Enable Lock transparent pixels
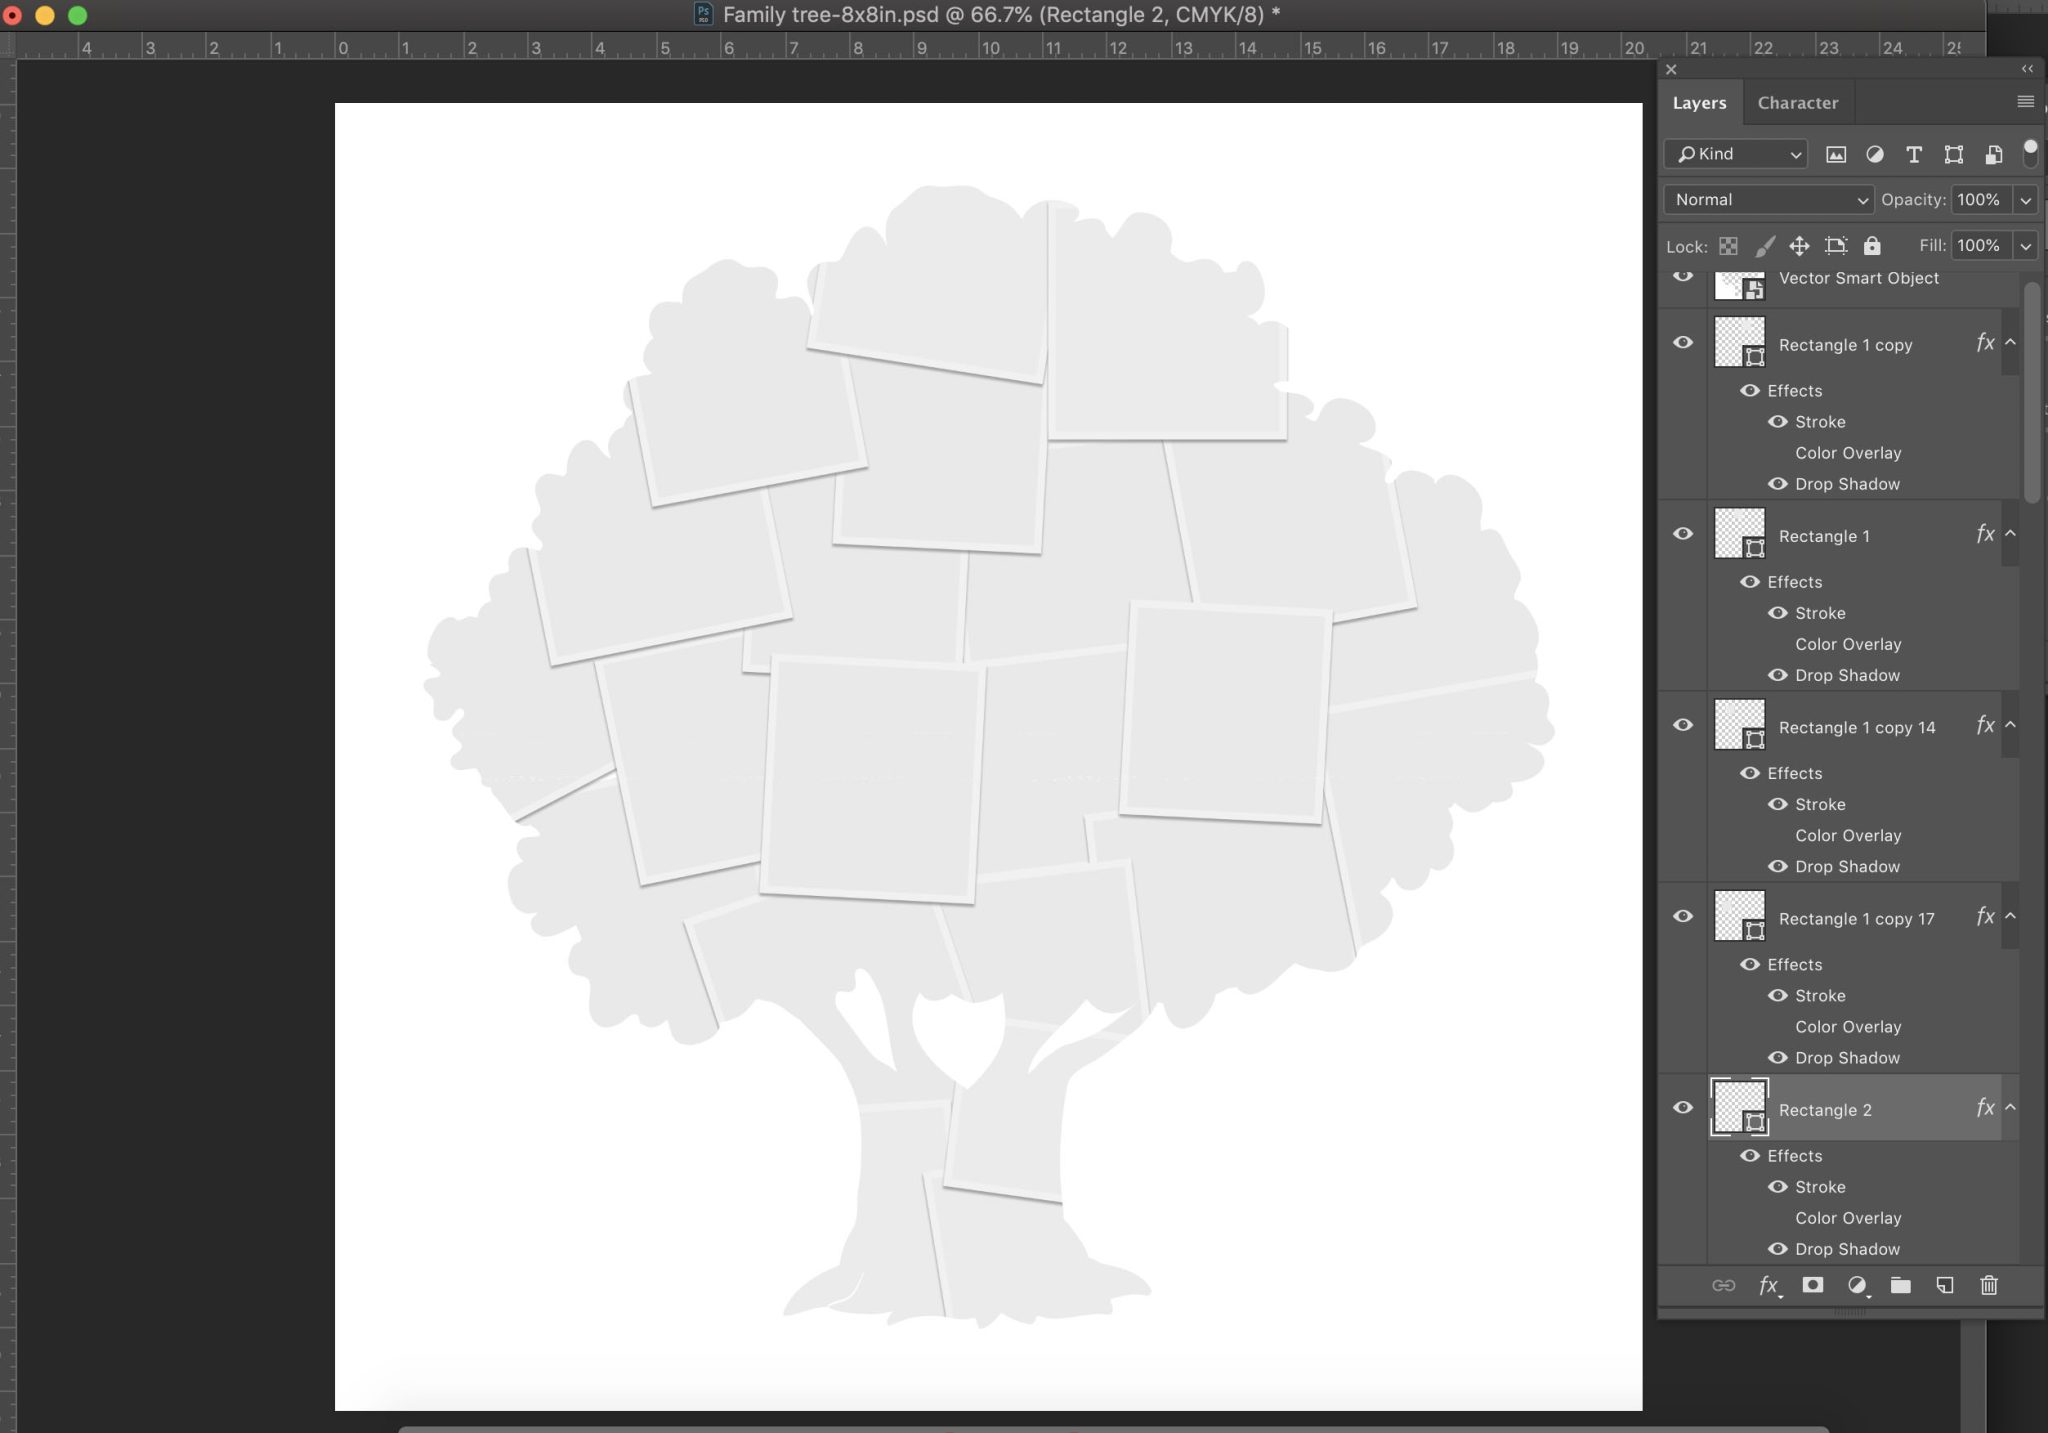 (x=1729, y=246)
